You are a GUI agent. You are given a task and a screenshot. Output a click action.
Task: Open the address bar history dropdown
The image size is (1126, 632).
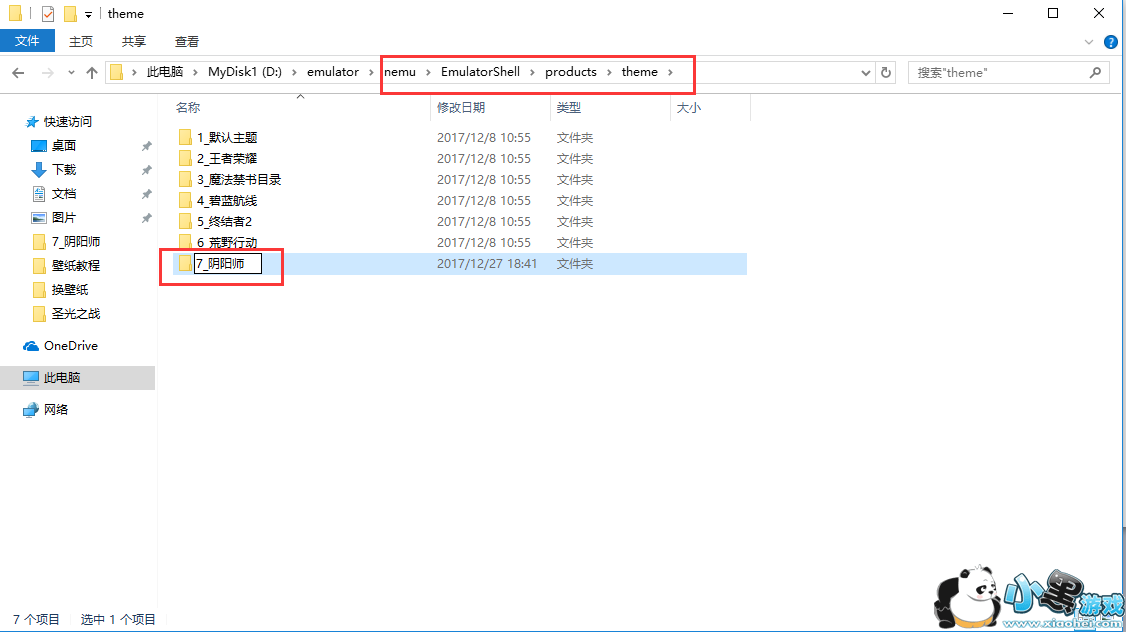(x=865, y=73)
